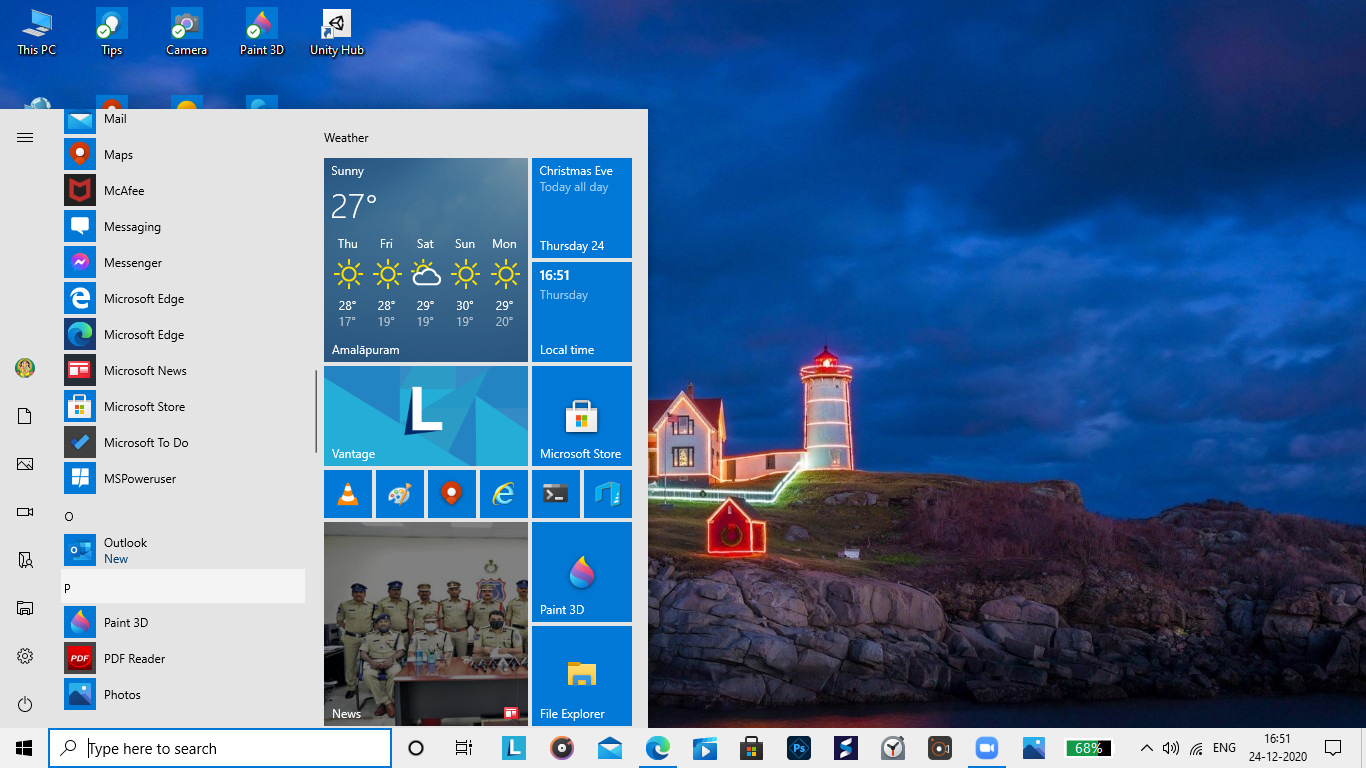Open Photos from the app list
Image resolution: width=1366 pixels, height=768 pixels.
184,695
